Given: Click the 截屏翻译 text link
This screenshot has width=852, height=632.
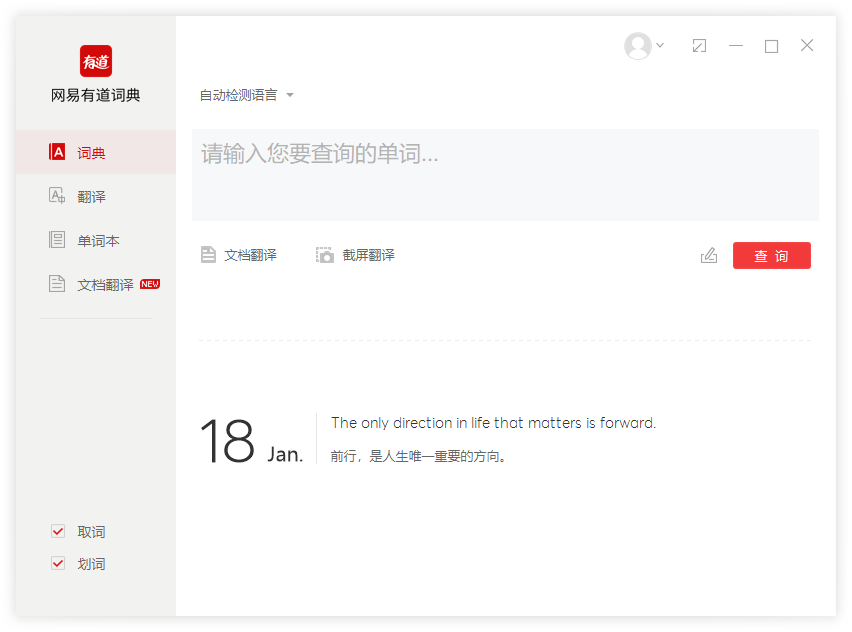Looking at the screenshot, I should 368,255.
